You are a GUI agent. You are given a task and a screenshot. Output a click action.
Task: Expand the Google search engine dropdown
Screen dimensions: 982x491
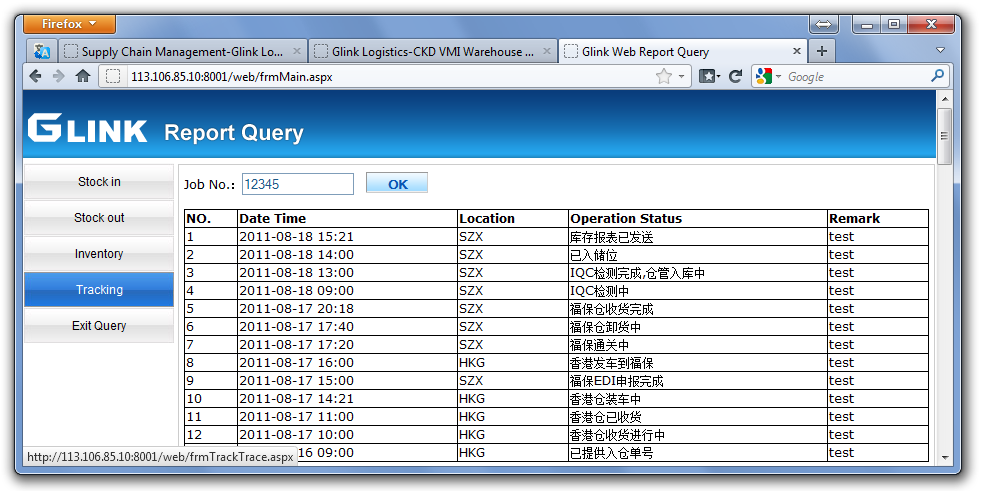(x=767, y=76)
